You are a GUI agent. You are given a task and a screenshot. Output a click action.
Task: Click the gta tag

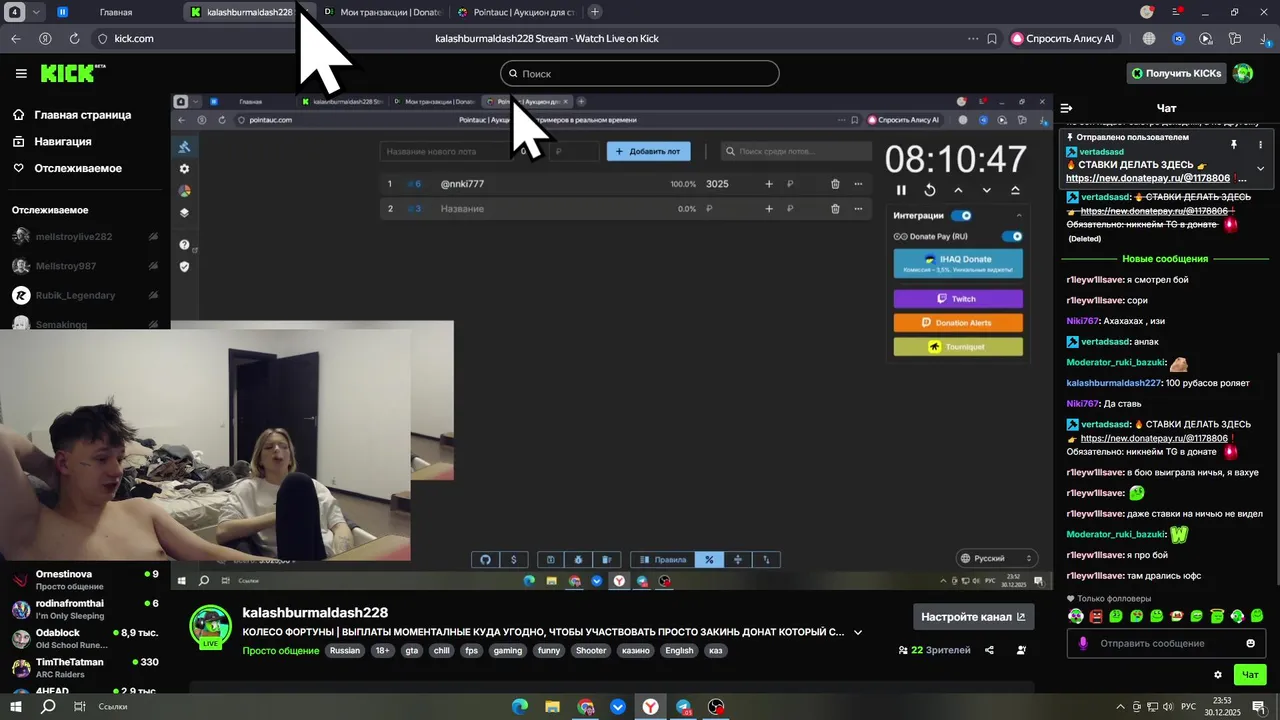click(411, 650)
